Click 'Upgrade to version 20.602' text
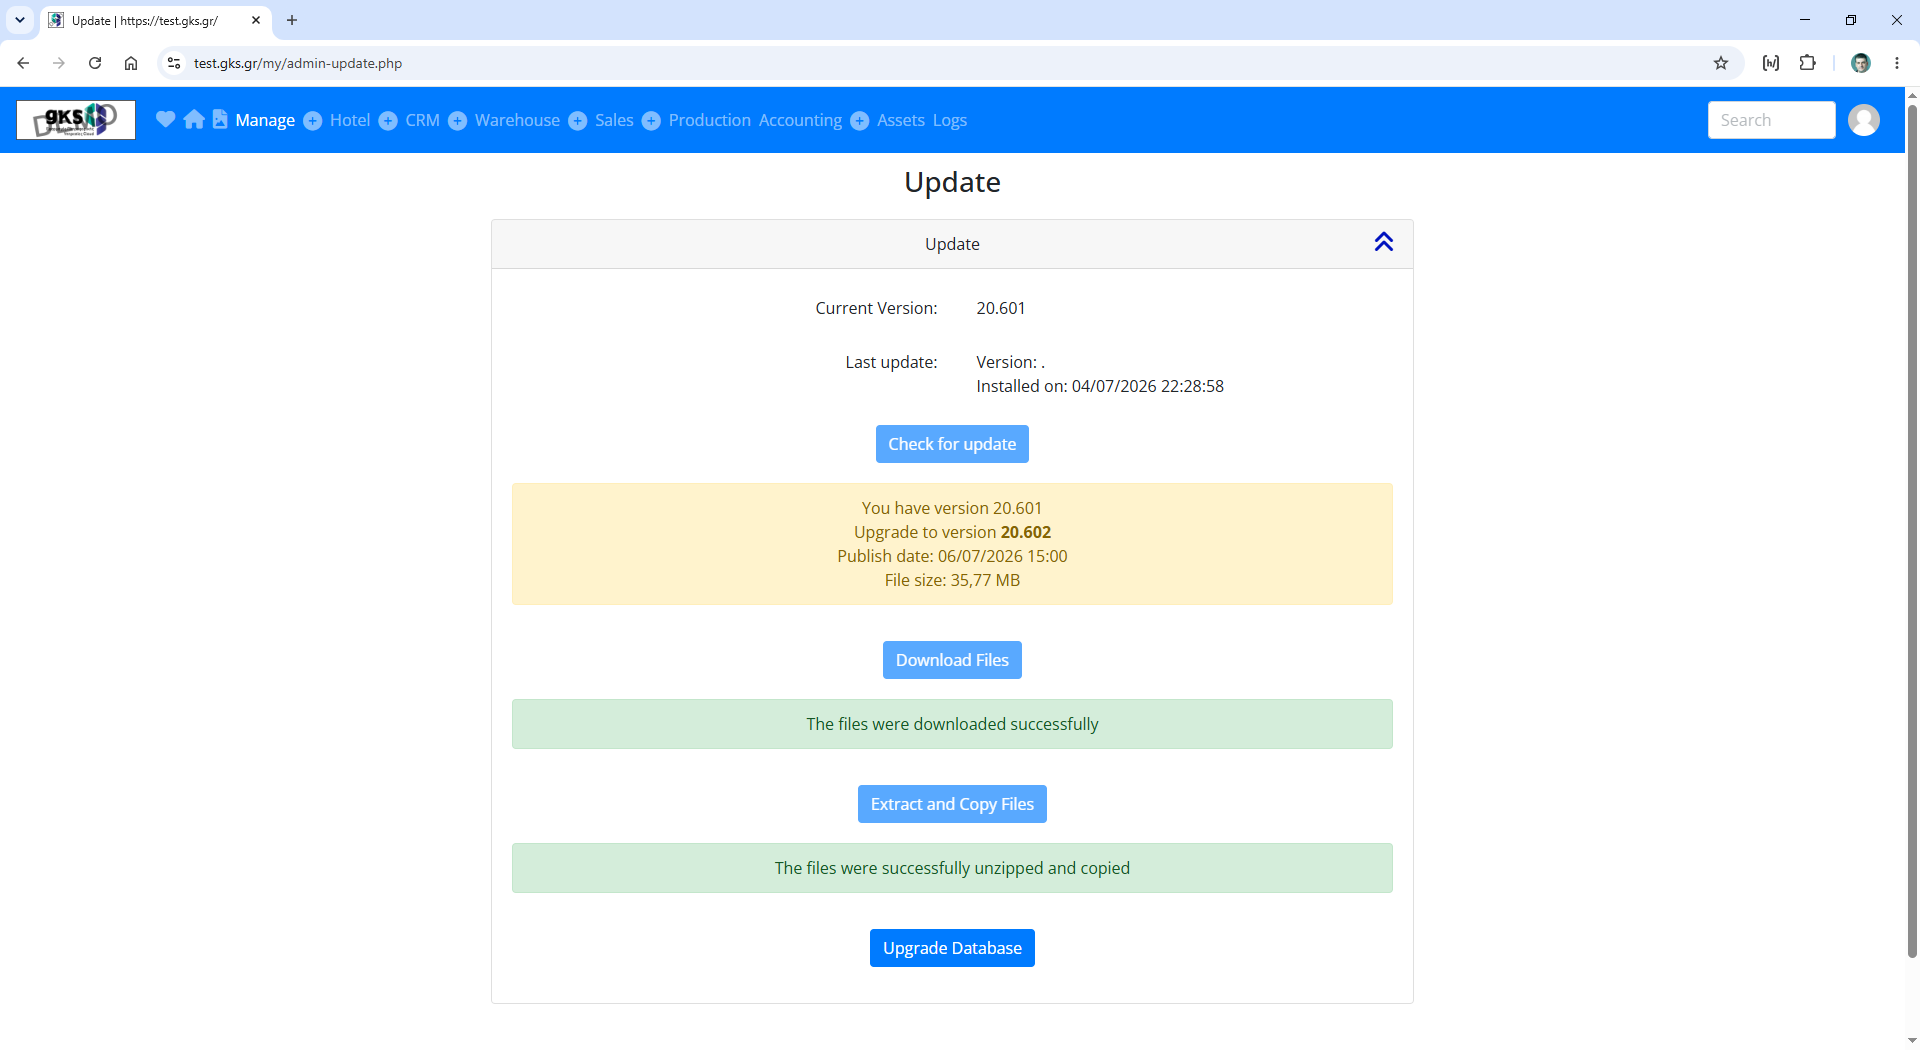 click(x=952, y=532)
